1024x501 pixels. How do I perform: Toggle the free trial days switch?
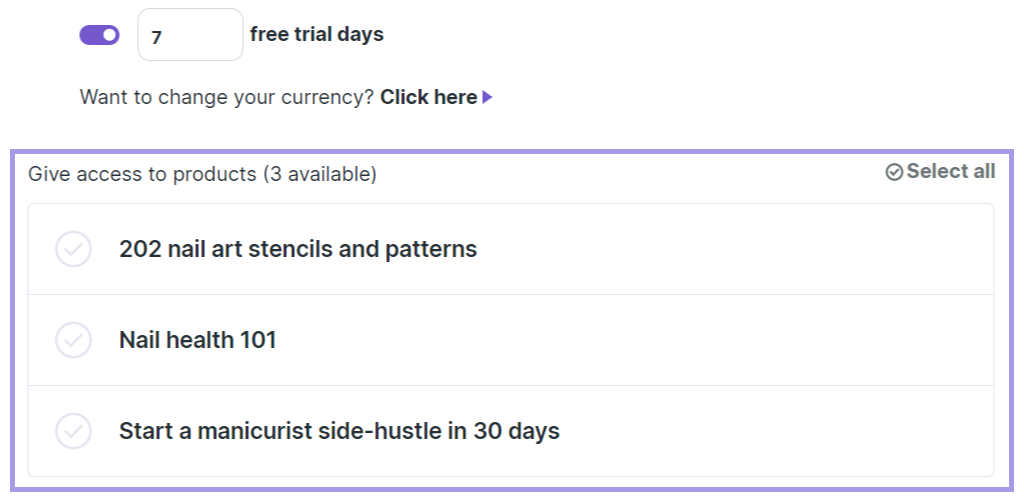pyautogui.click(x=99, y=35)
